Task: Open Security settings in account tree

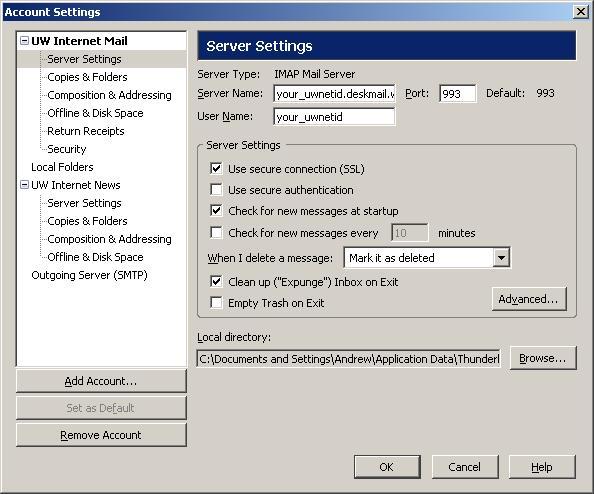Action: 67,149
